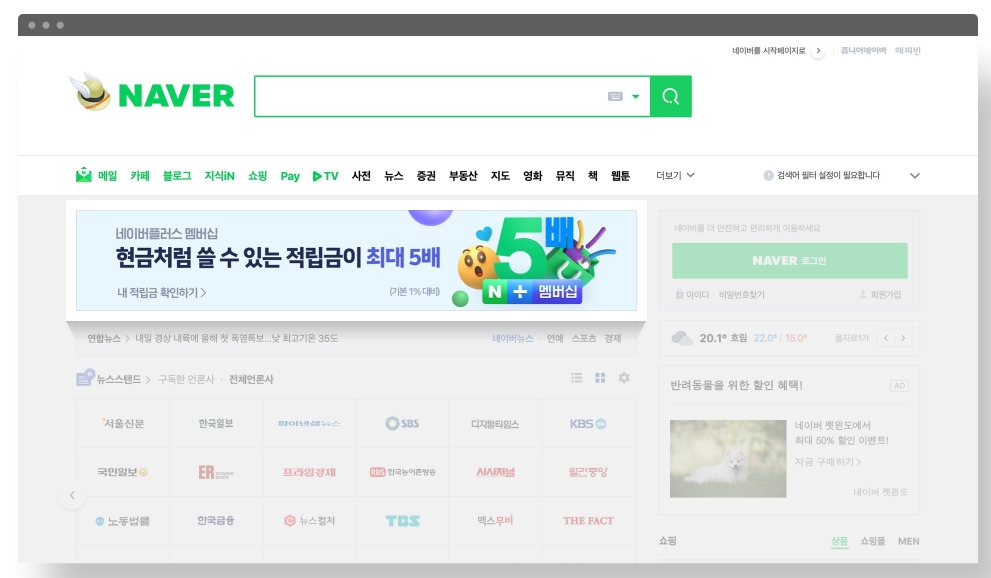Open THE FACT publisher tile
The image size is (991, 578).
(x=588, y=521)
